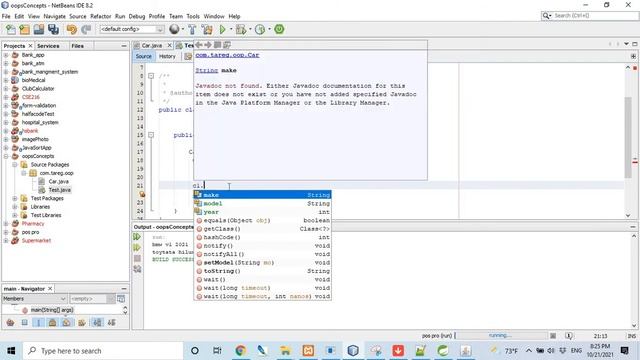Run the project with green play icon
This screenshot has width=640, height=360.
(222, 29)
